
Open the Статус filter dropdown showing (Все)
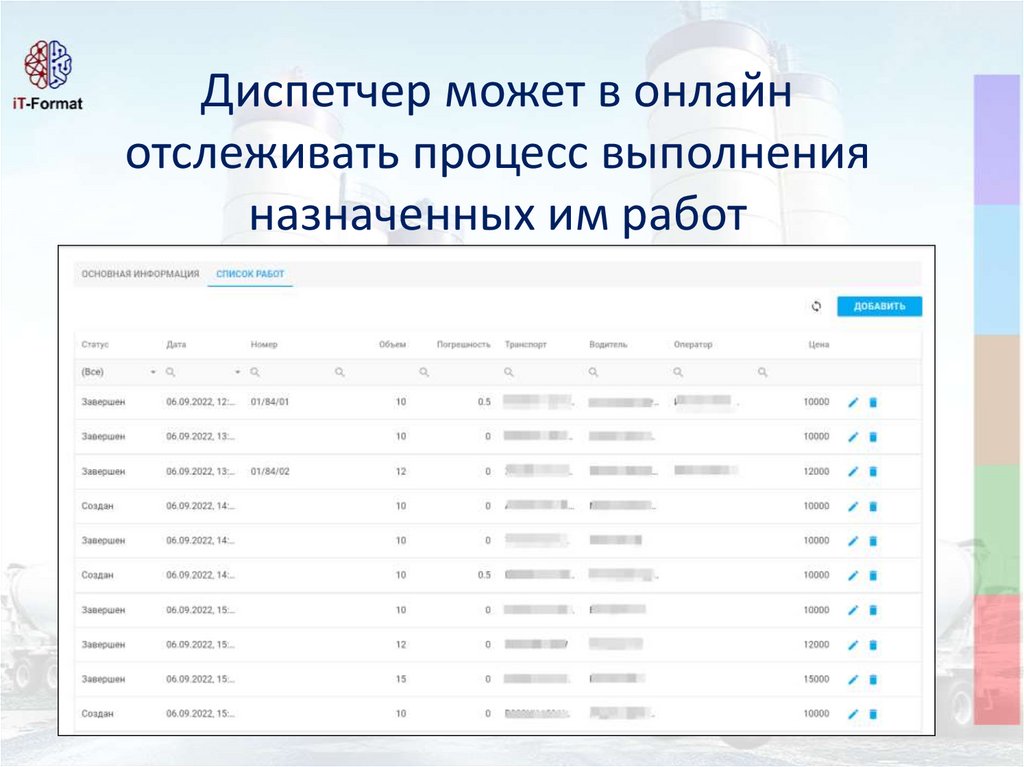point(118,372)
